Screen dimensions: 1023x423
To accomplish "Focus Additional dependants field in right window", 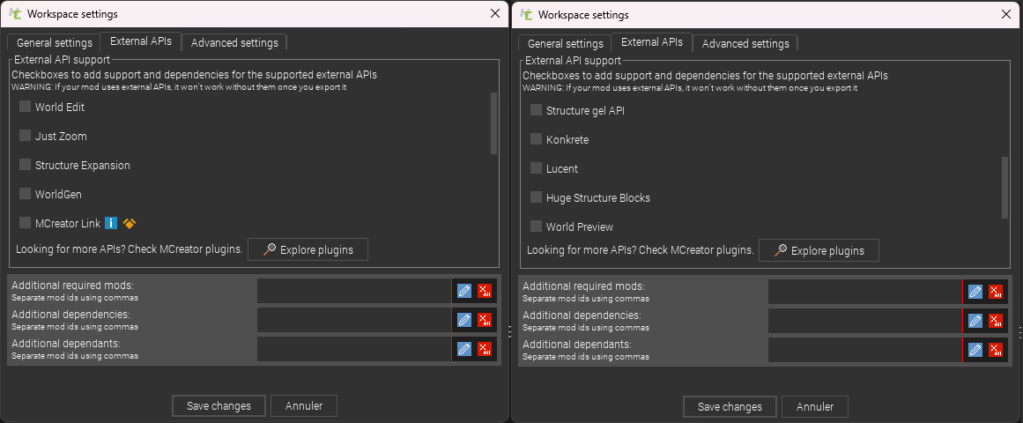I will (x=864, y=350).
